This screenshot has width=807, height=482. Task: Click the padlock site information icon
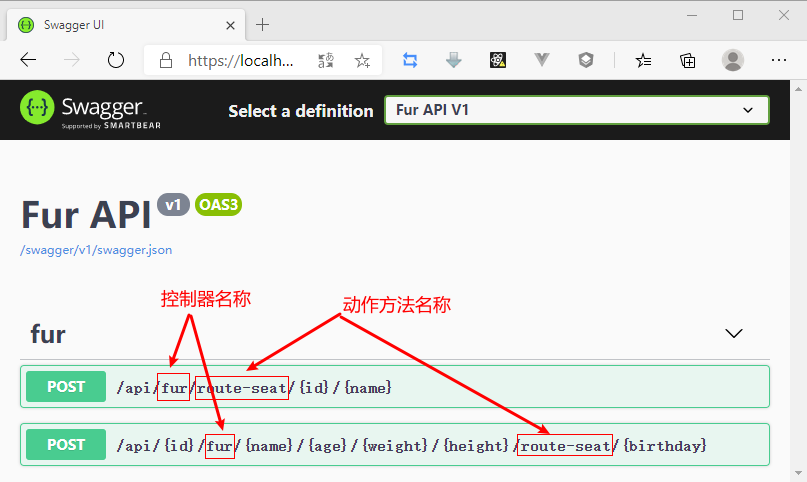click(x=168, y=61)
